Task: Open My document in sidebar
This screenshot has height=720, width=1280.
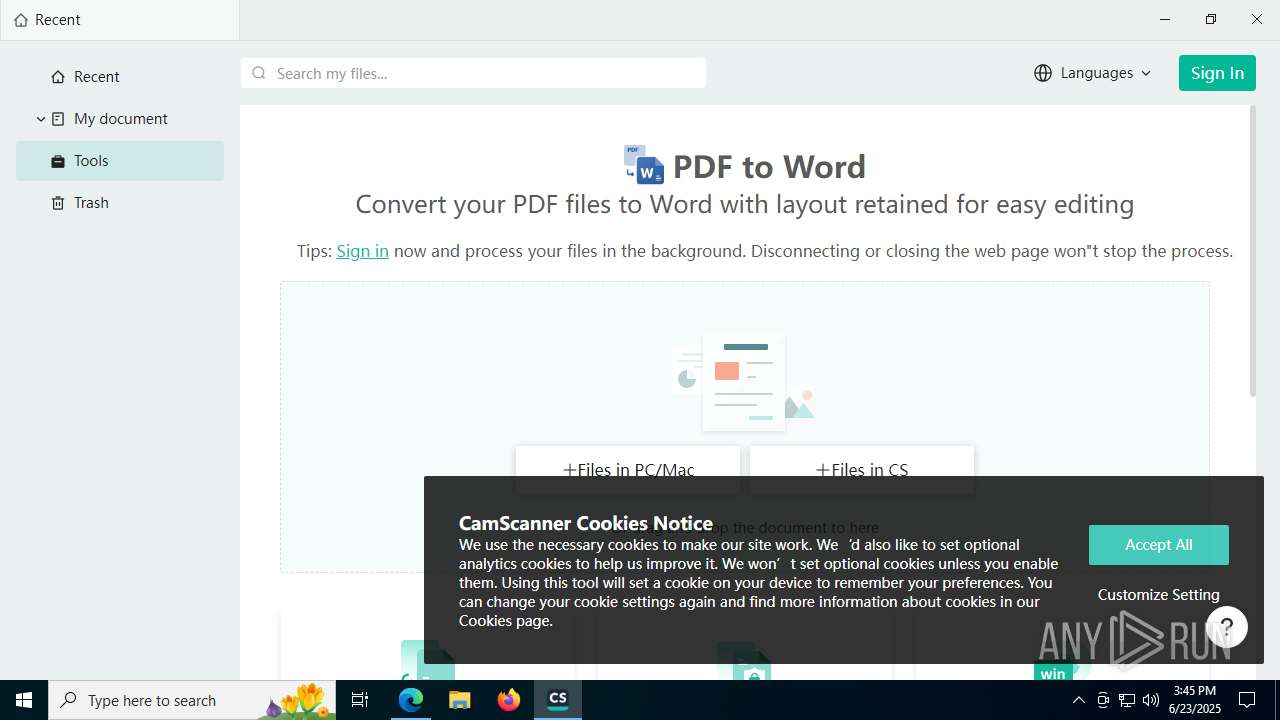Action: click(120, 119)
